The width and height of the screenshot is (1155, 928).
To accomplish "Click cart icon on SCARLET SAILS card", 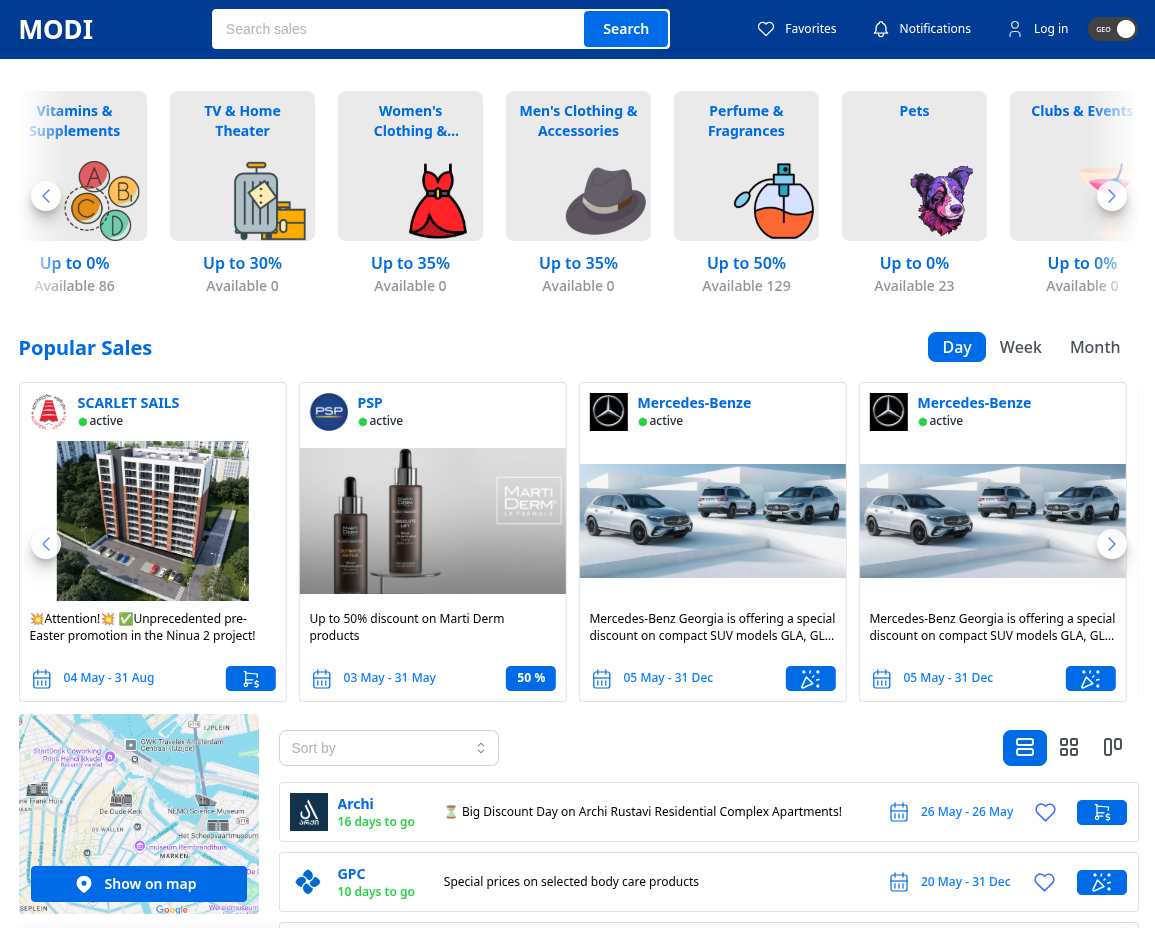I will 250,678.
